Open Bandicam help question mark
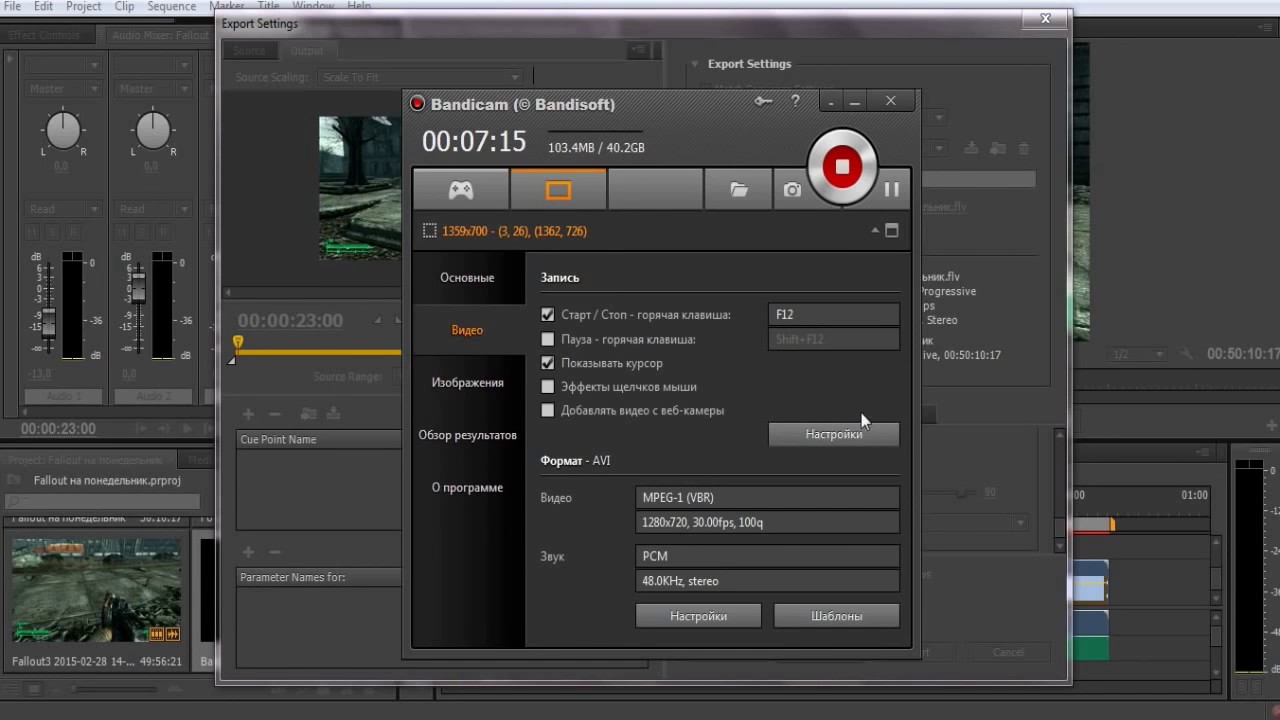This screenshot has width=1280, height=720. pos(796,101)
